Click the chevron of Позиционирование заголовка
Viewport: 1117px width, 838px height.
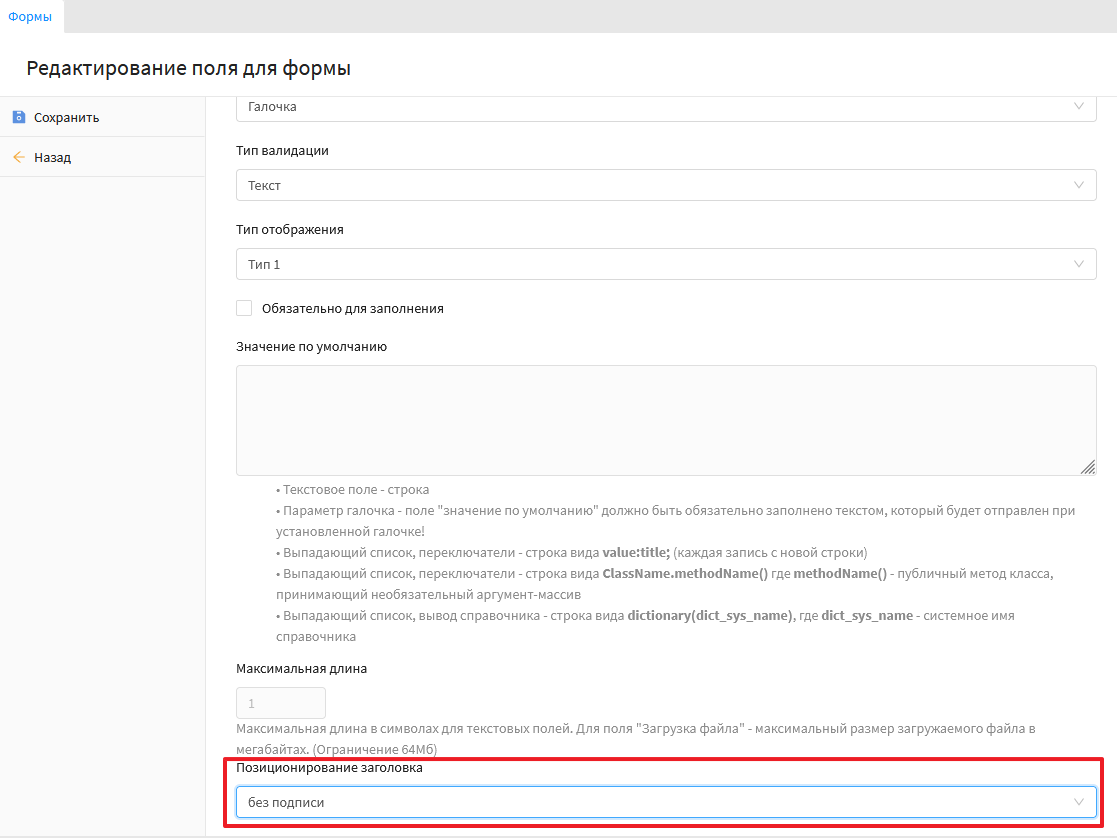click(1078, 802)
